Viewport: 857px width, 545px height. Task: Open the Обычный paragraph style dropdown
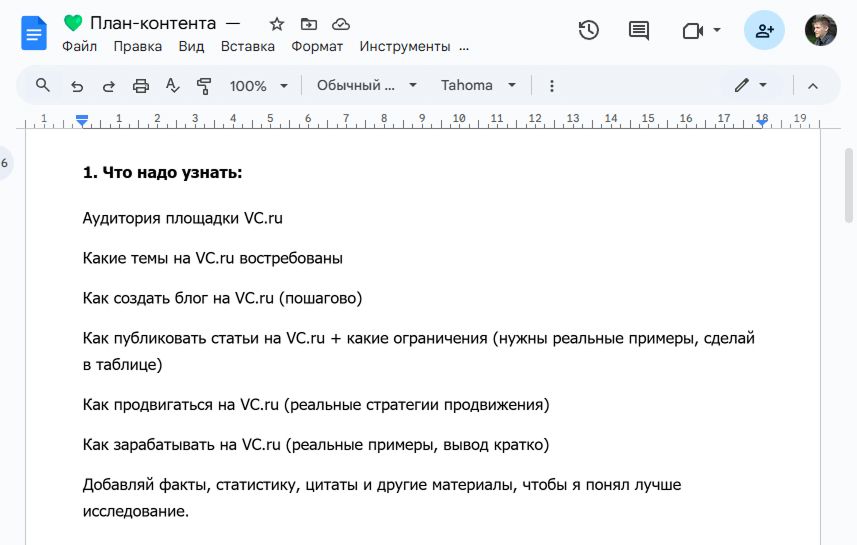click(367, 85)
